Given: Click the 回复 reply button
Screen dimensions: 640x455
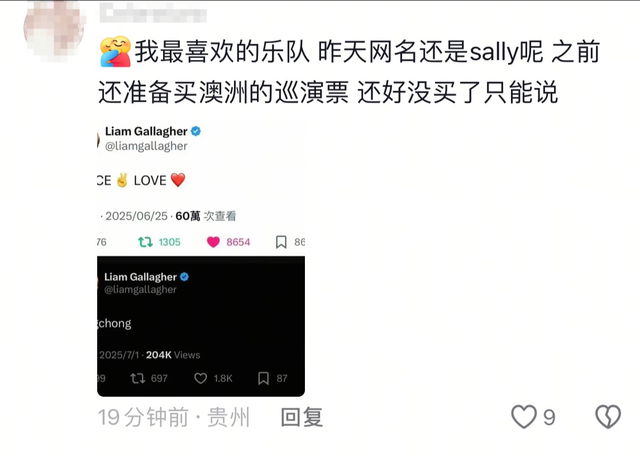Looking at the screenshot, I should coord(302,417).
